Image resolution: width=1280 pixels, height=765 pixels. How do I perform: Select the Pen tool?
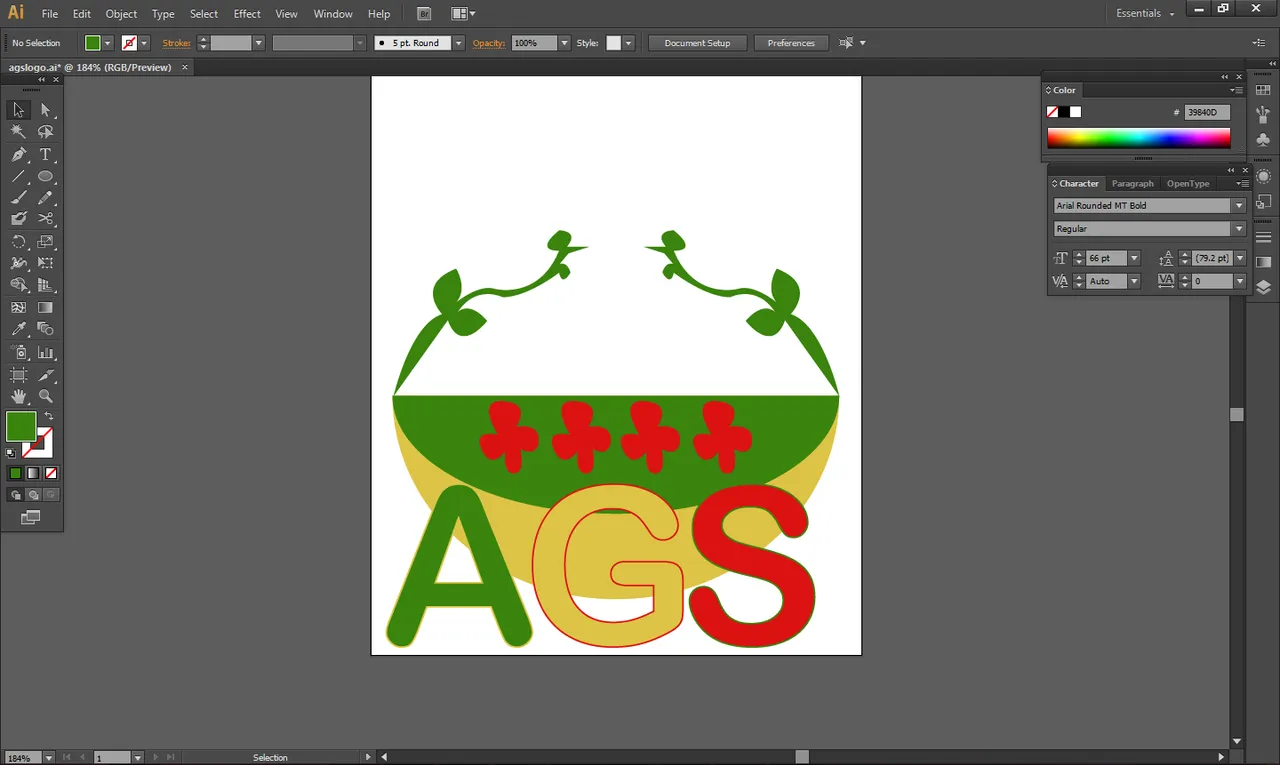tap(18, 155)
